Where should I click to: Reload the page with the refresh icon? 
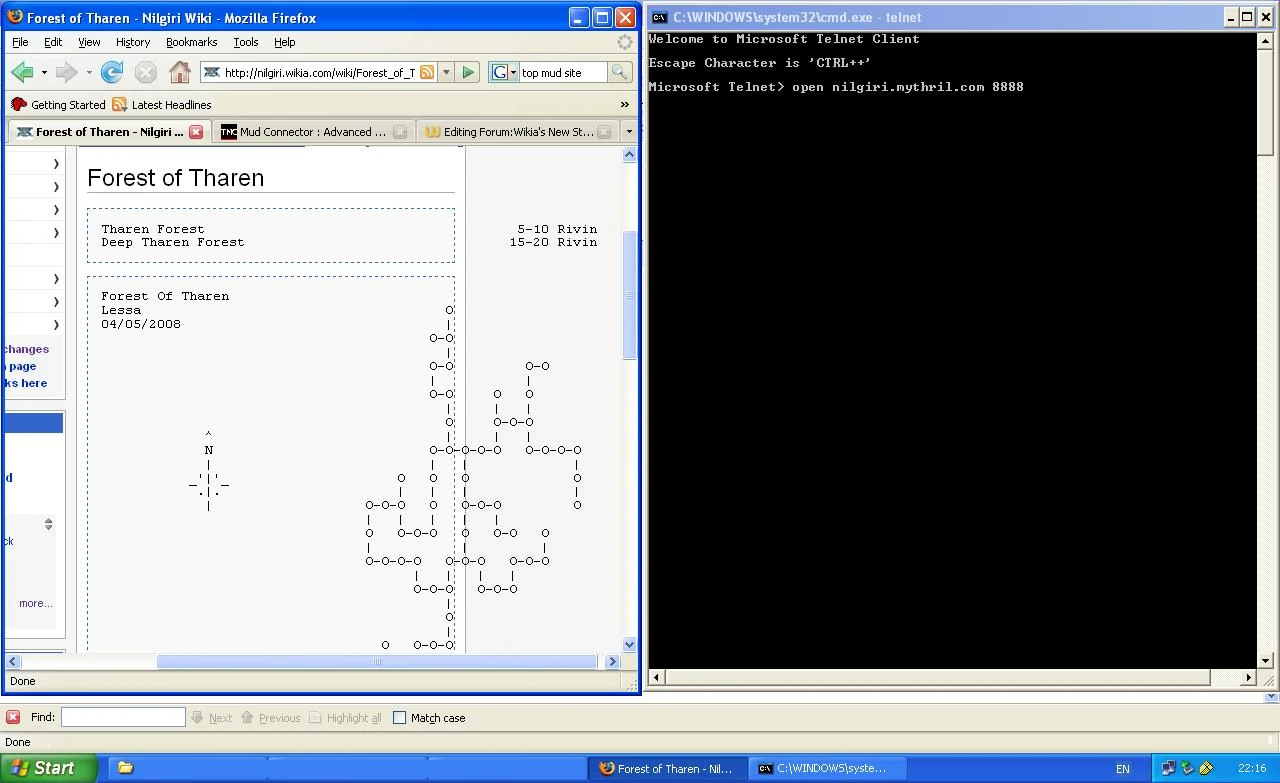click(x=112, y=72)
